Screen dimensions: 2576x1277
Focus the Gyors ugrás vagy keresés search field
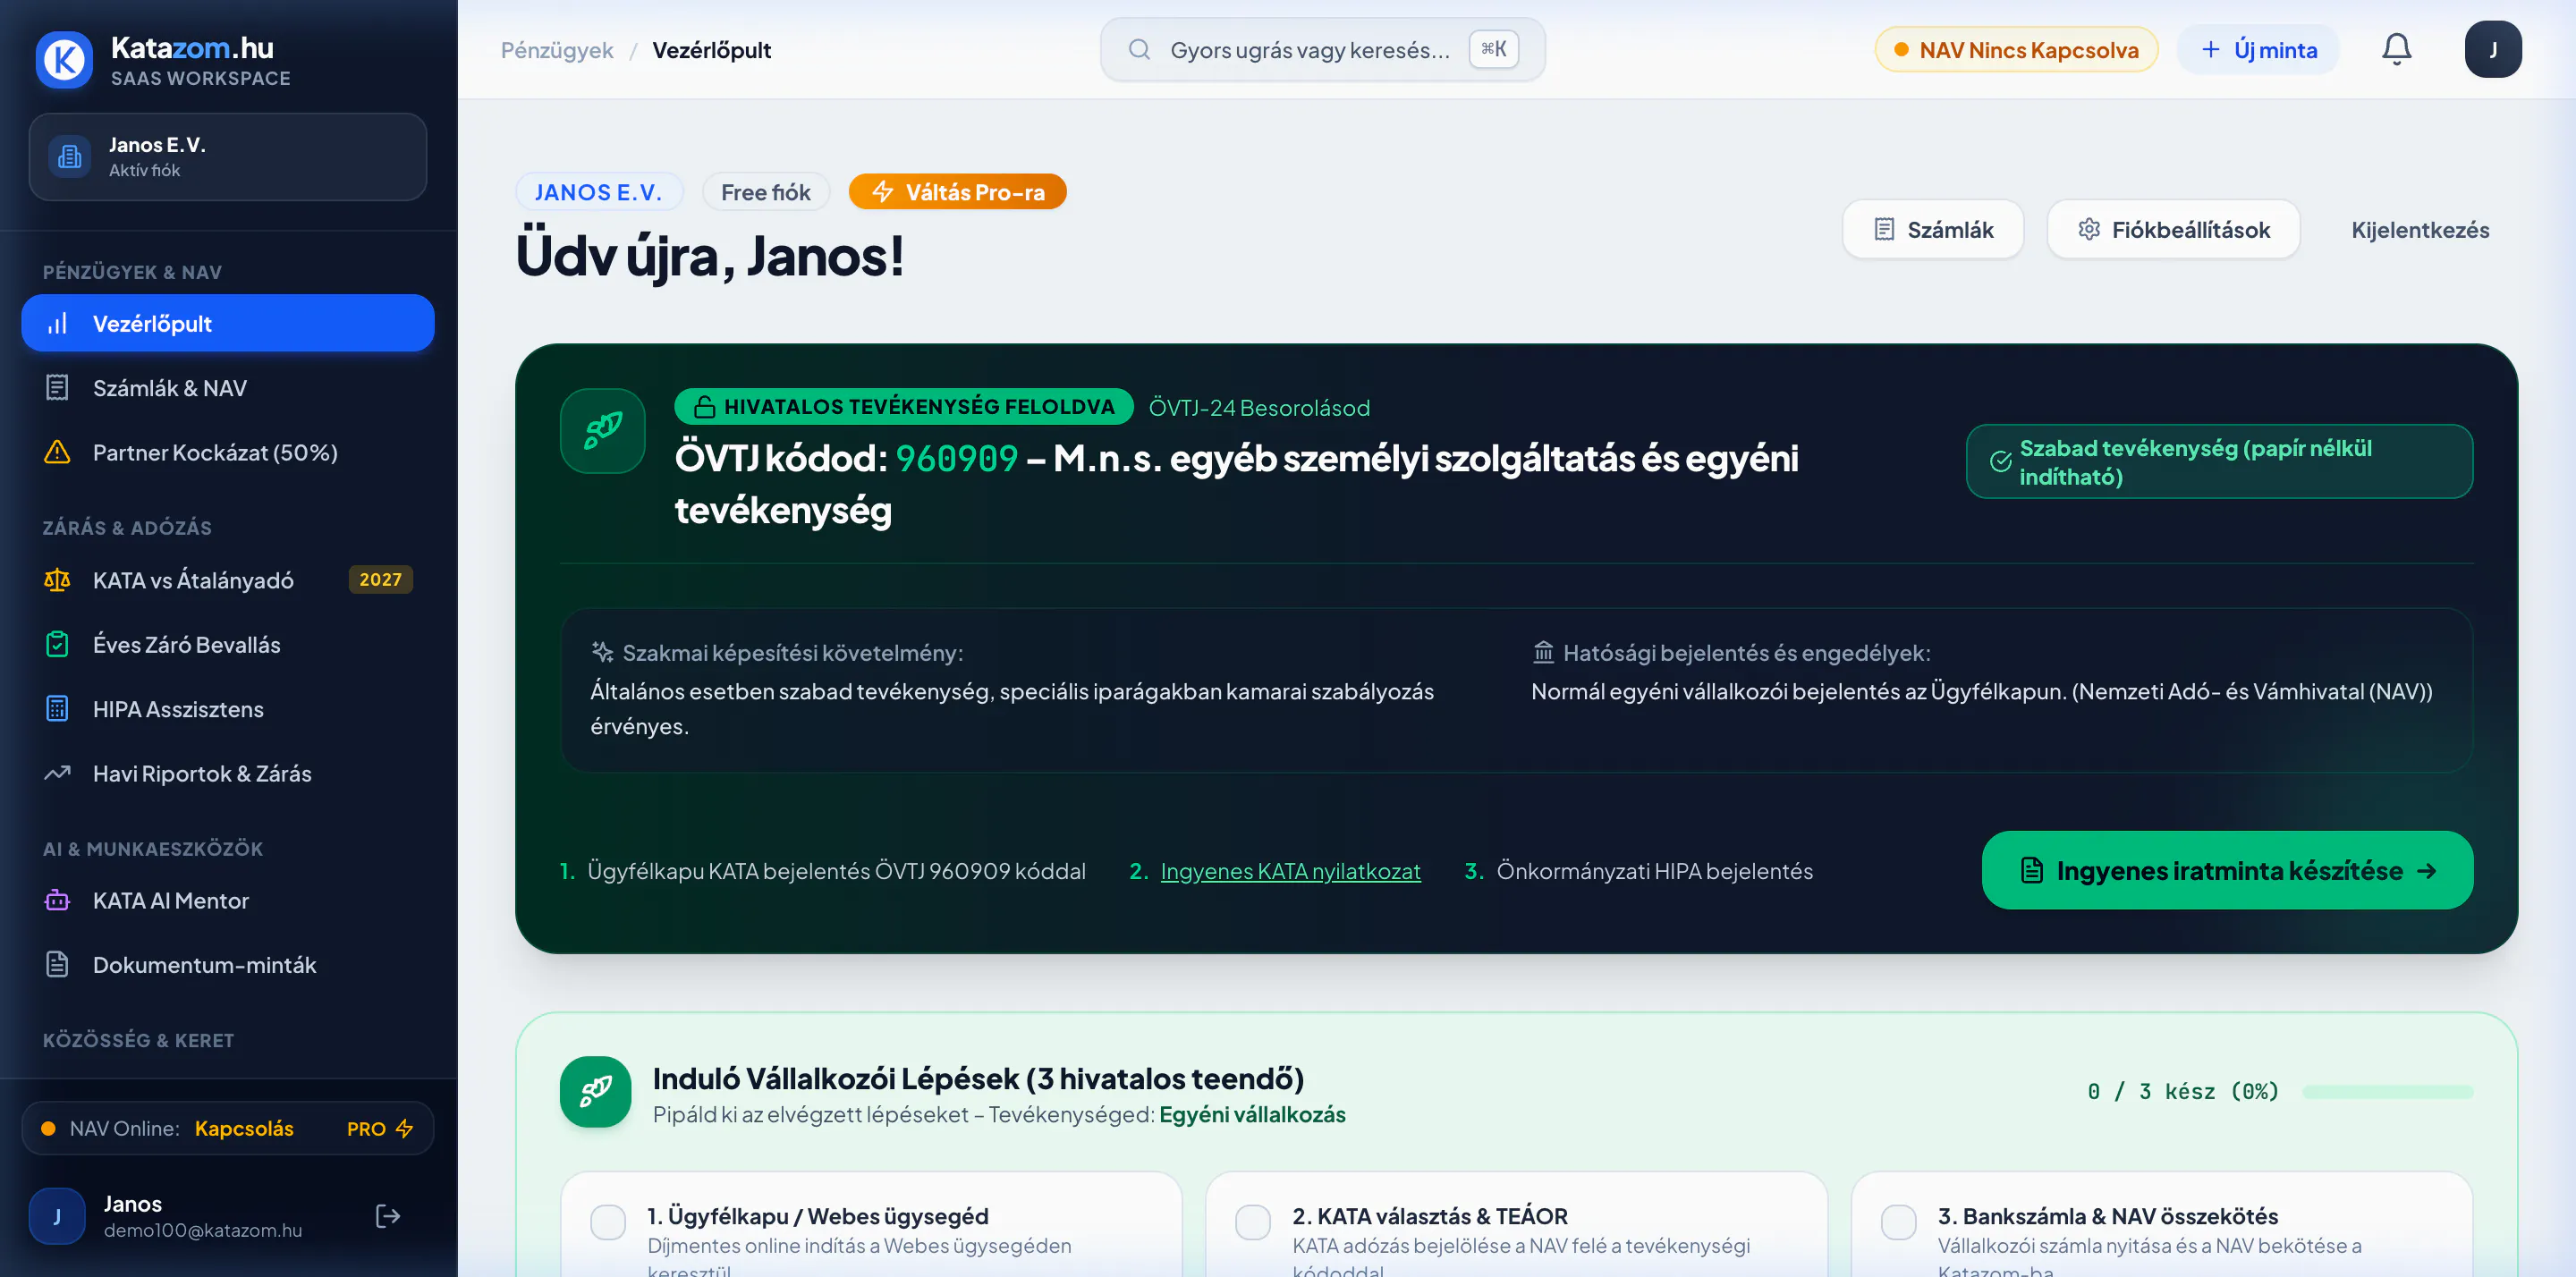tap(1323, 49)
